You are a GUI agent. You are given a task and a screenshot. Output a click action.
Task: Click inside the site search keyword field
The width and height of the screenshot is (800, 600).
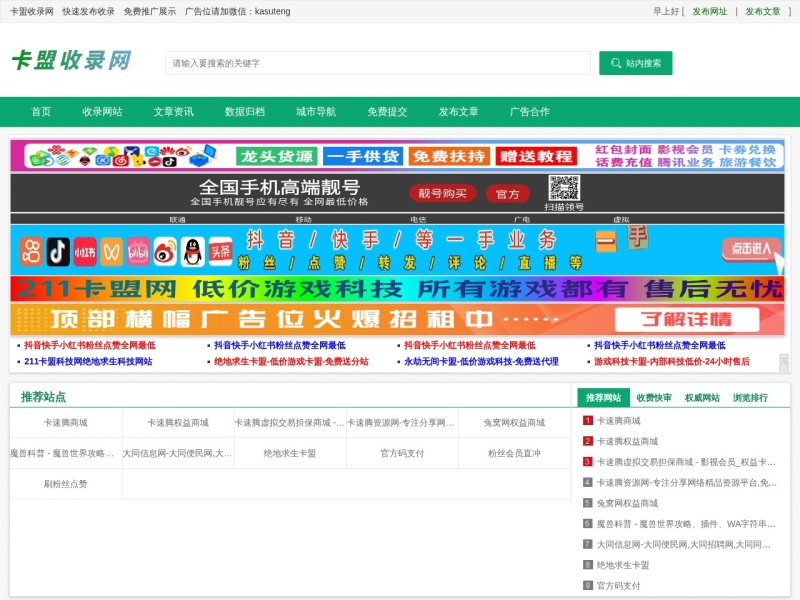[x=378, y=63]
